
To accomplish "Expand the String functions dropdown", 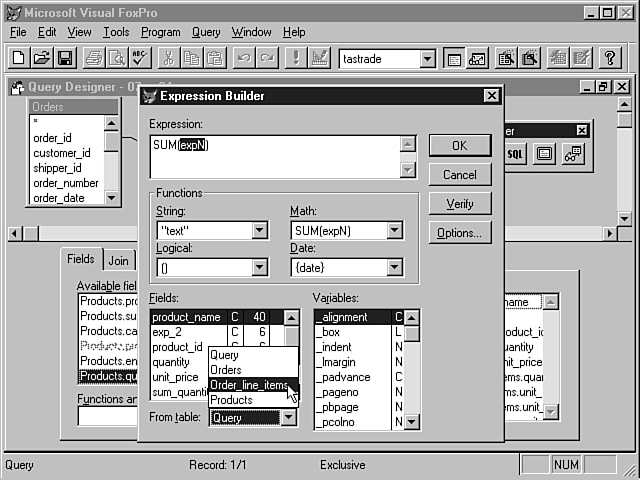I will tap(260, 231).
